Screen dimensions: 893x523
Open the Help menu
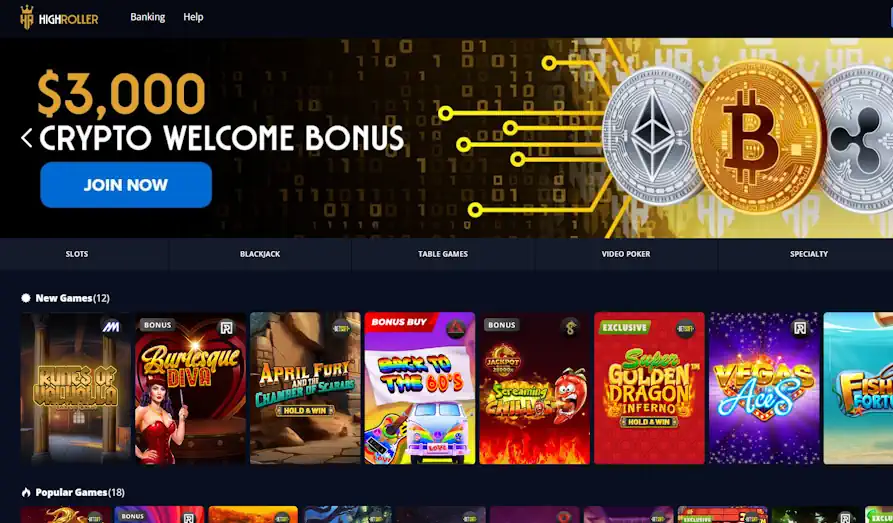pos(193,17)
